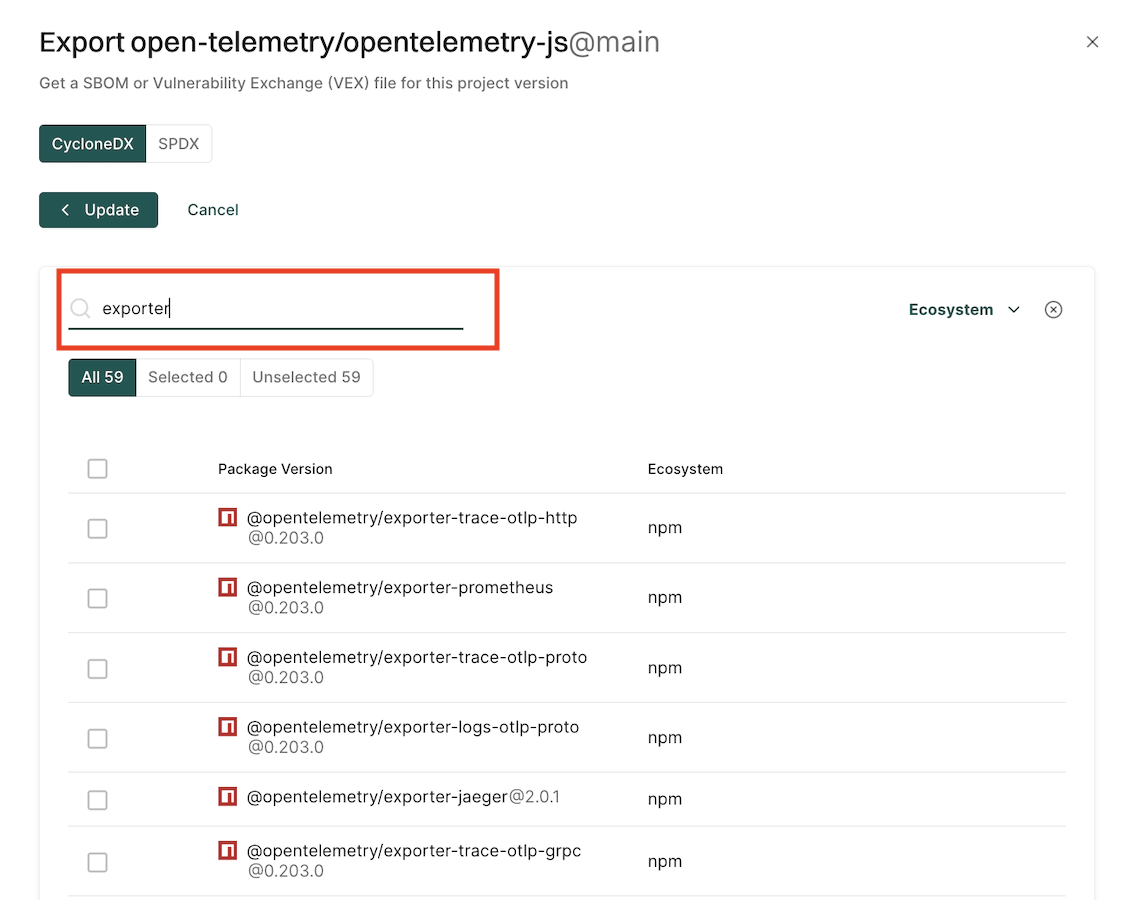Close the export dialog

click(x=1092, y=42)
